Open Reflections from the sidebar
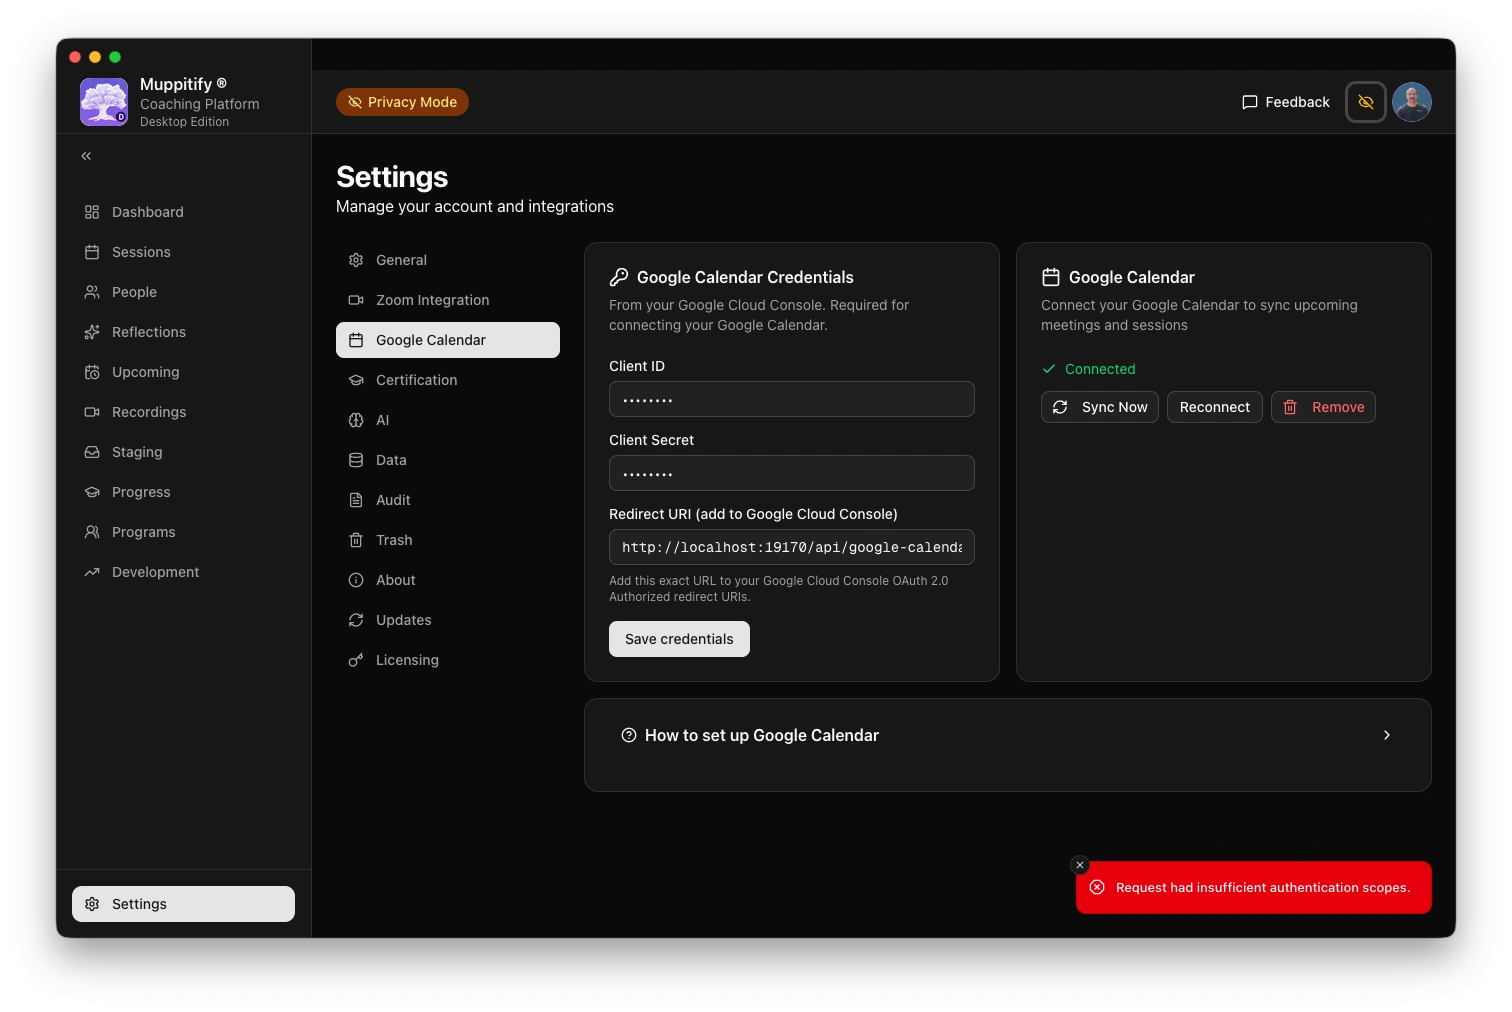Viewport: 1512px width, 1012px height. click(x=149, y=332)
